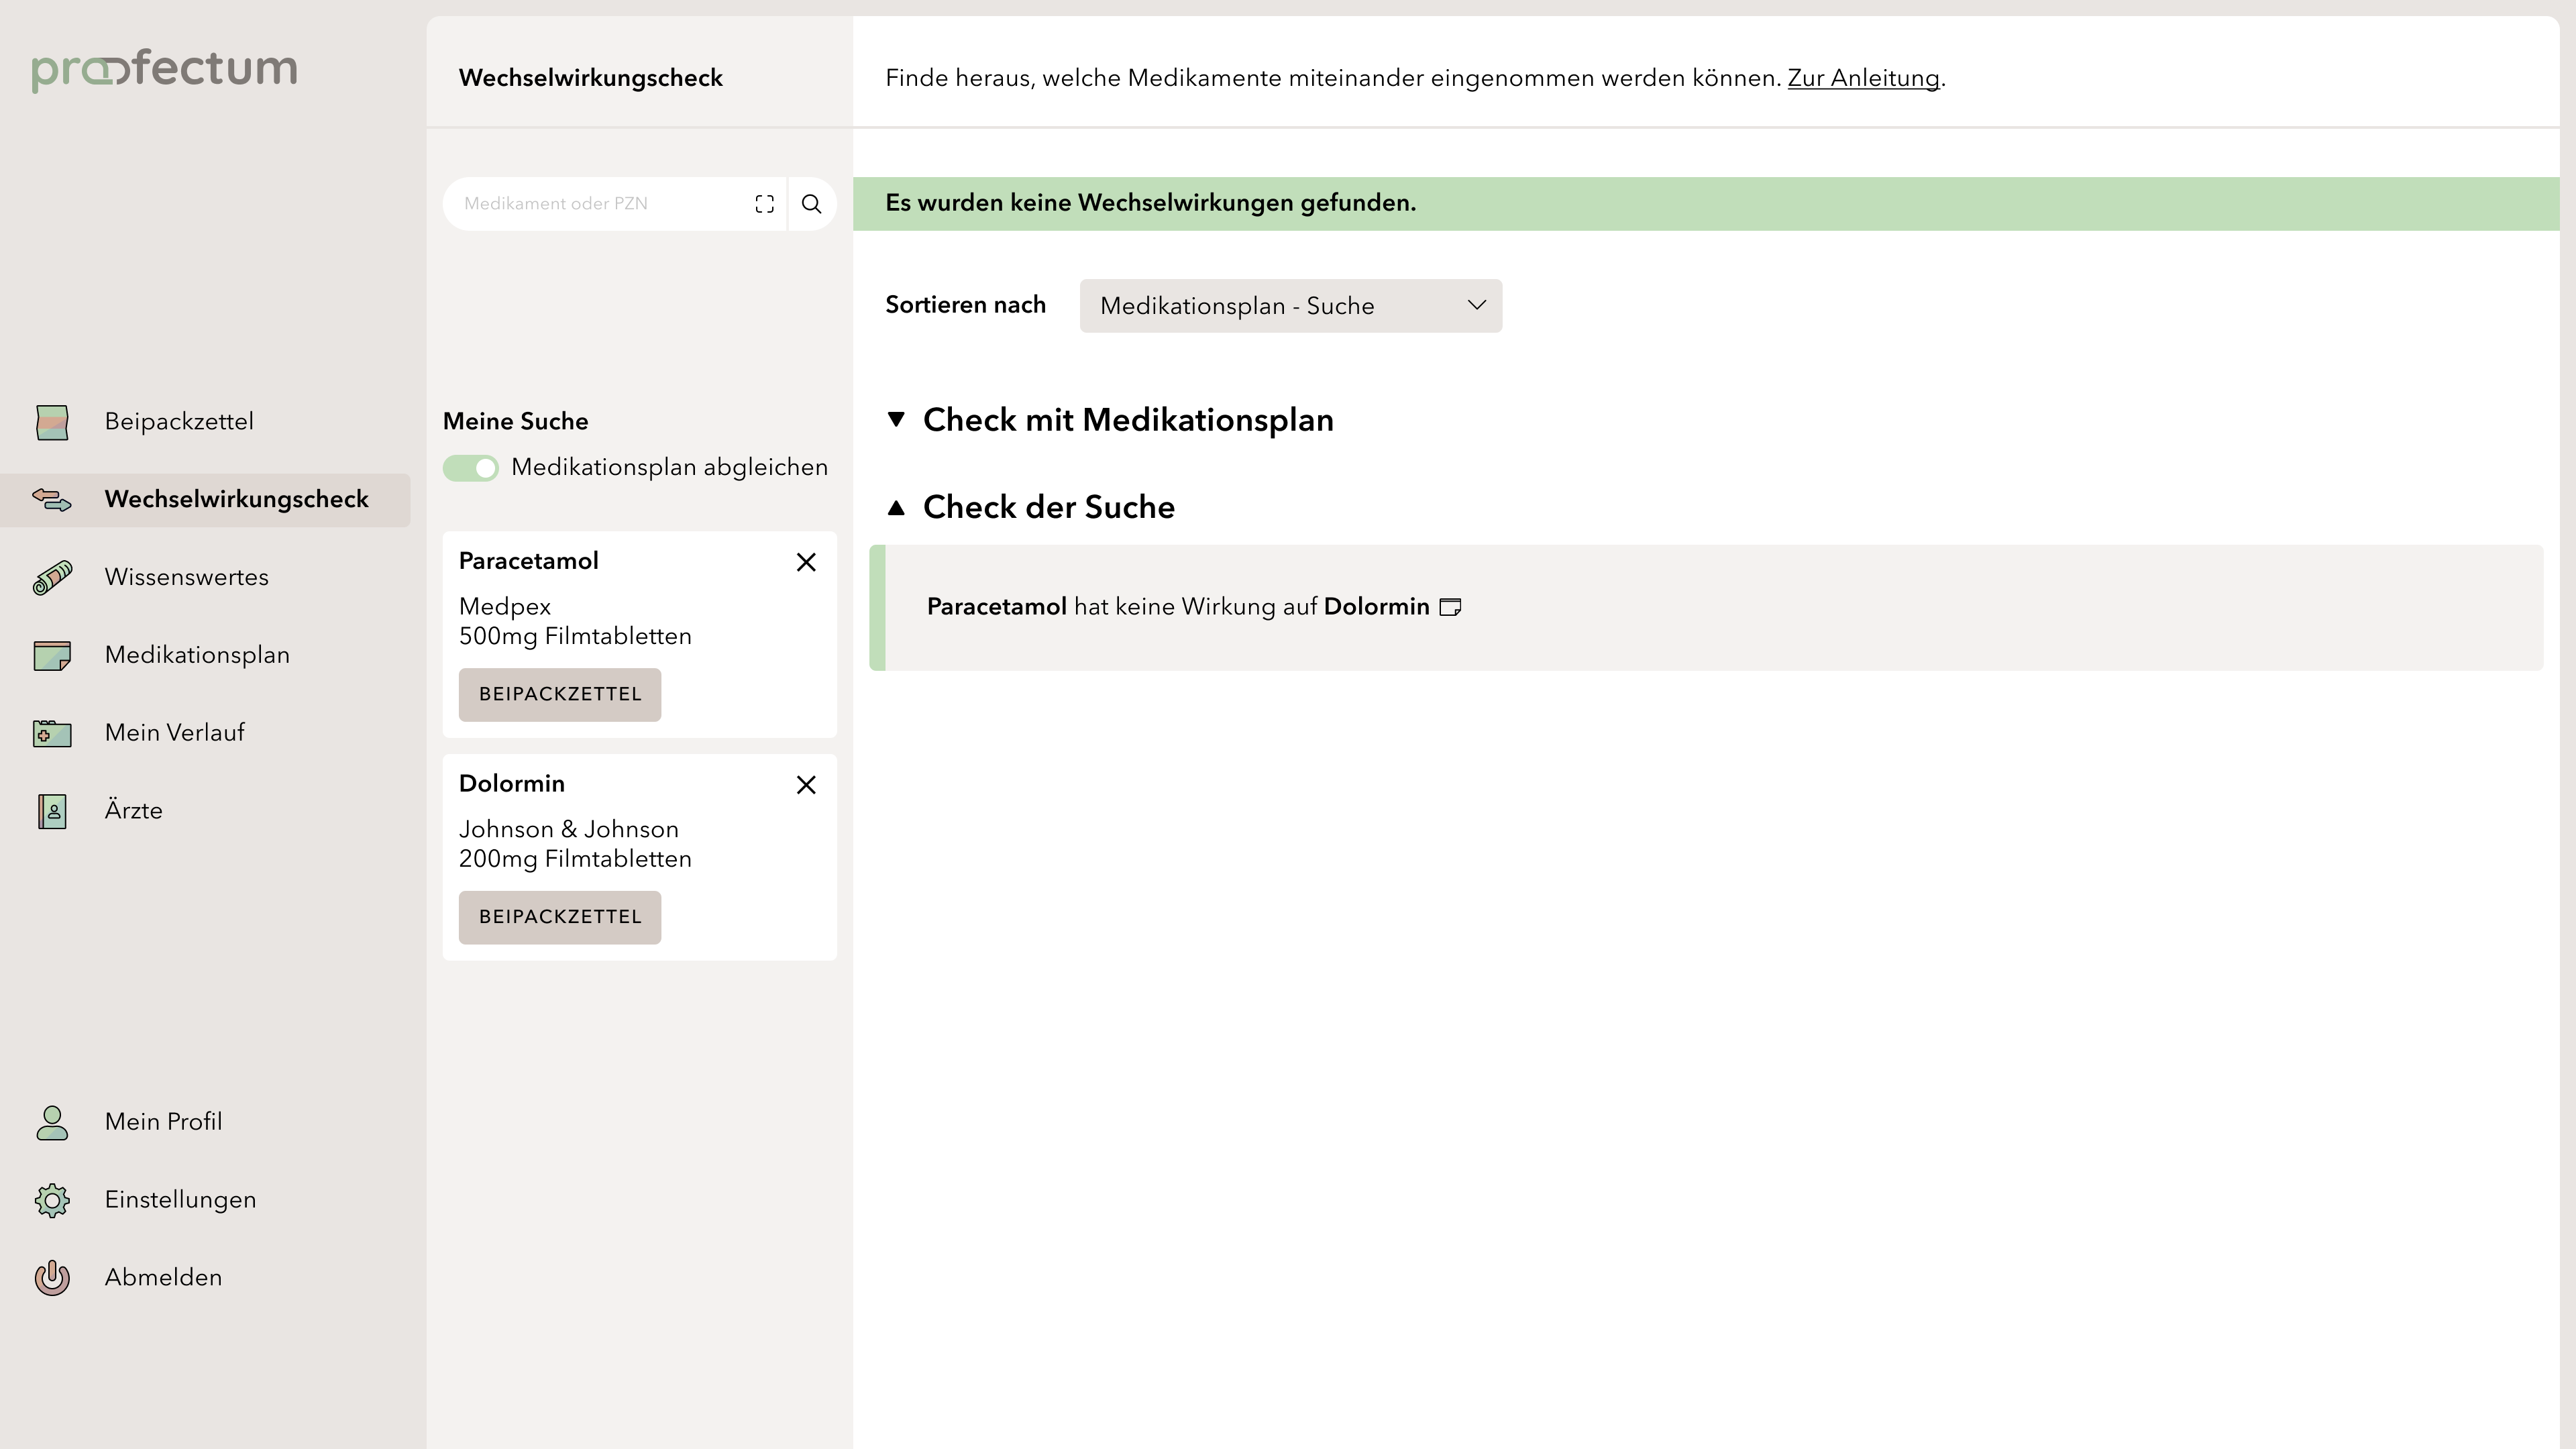Remove Dolormin with its X icon
Viewport: 2576px width, 1449px height.
(806, 785)
